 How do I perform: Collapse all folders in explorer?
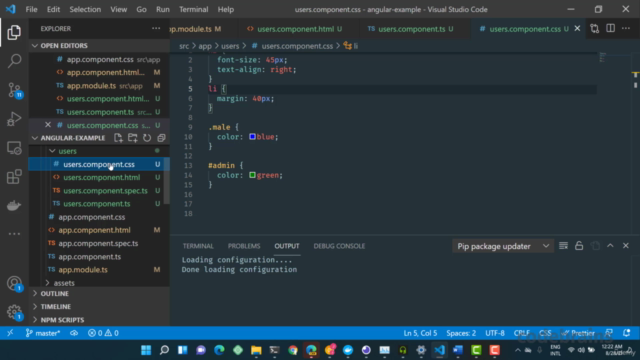pyautogui.click(x=161, y=138)
